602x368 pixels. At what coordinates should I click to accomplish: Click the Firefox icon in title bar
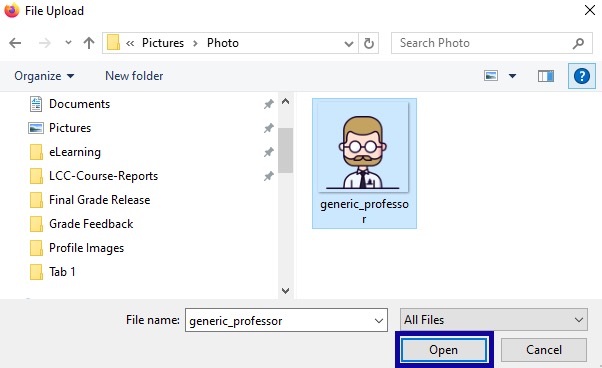point(12,10)
